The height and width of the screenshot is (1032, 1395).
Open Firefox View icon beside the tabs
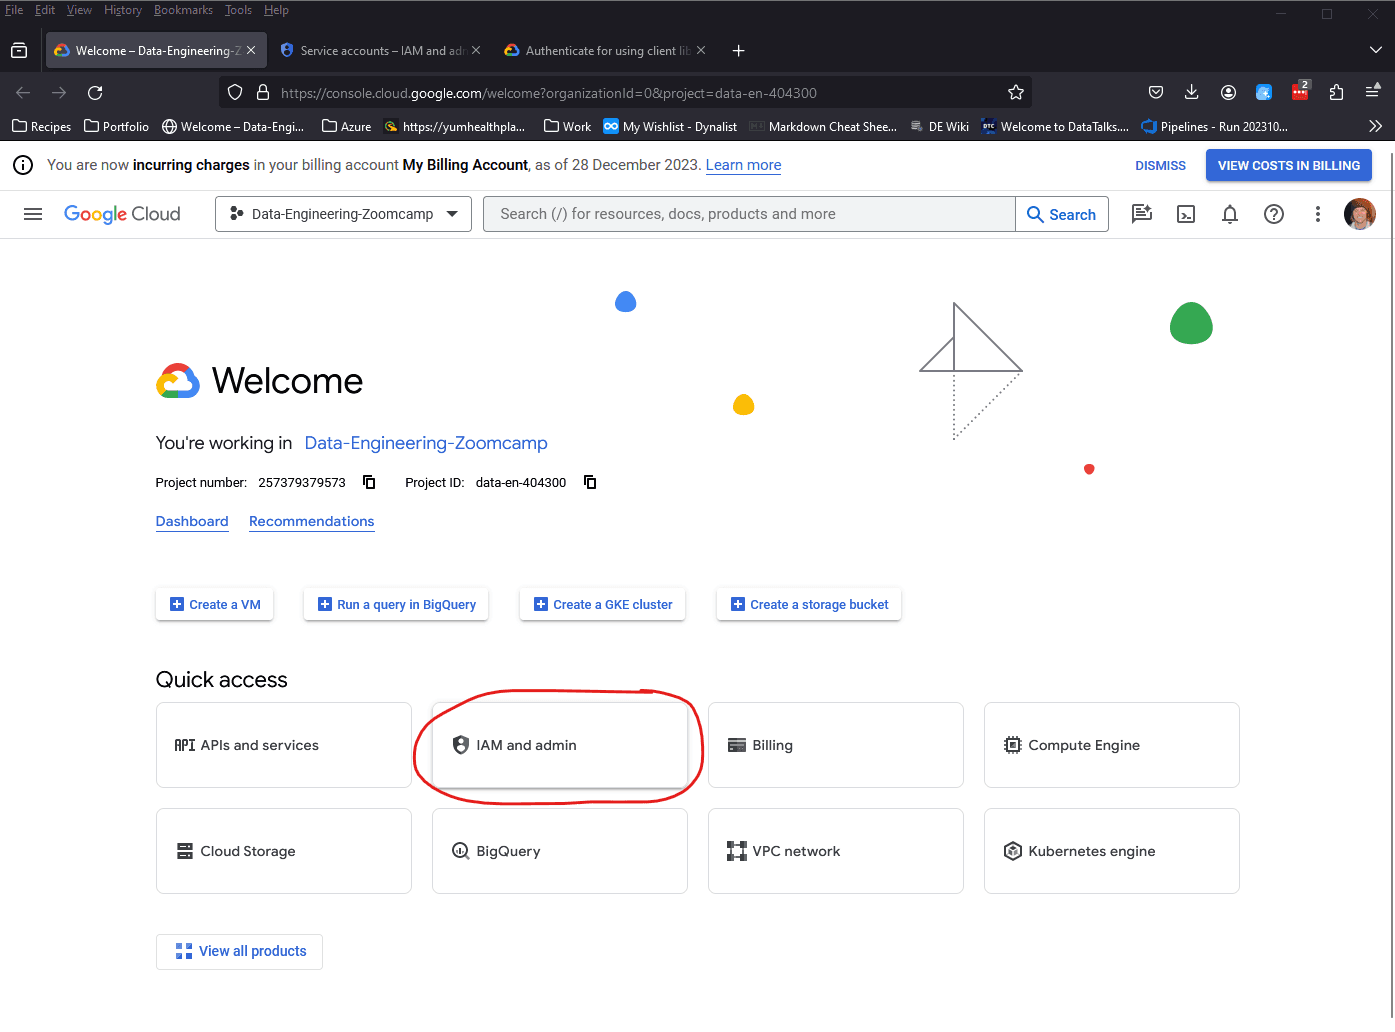click(19, 50)
